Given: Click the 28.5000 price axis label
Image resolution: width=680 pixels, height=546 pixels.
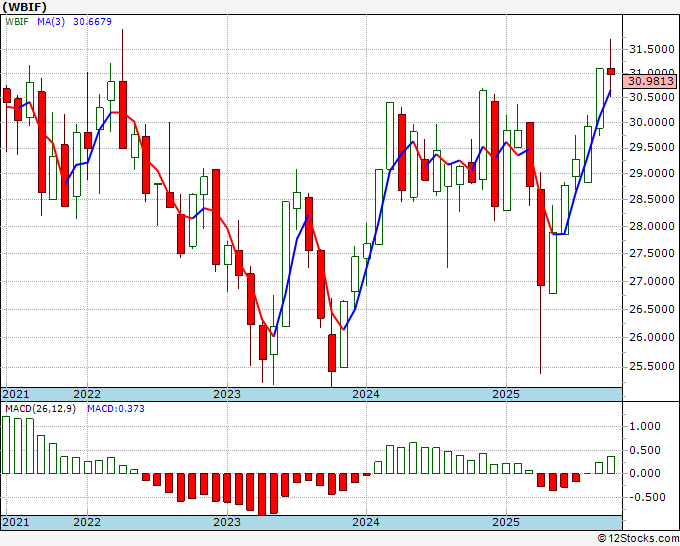Looking at the screenshot, I should tap(652, 199).
